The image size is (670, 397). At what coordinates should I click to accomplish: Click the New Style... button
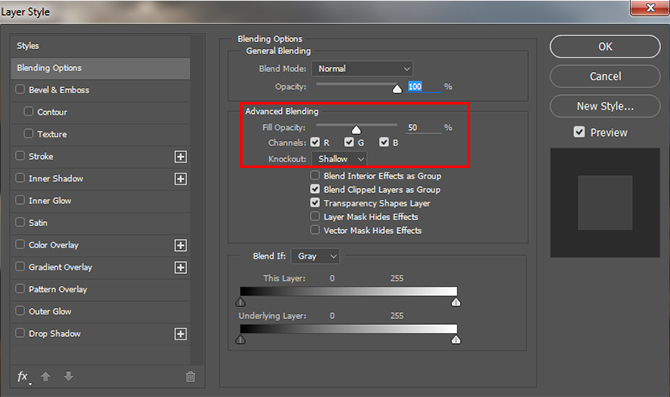[605, 106]
